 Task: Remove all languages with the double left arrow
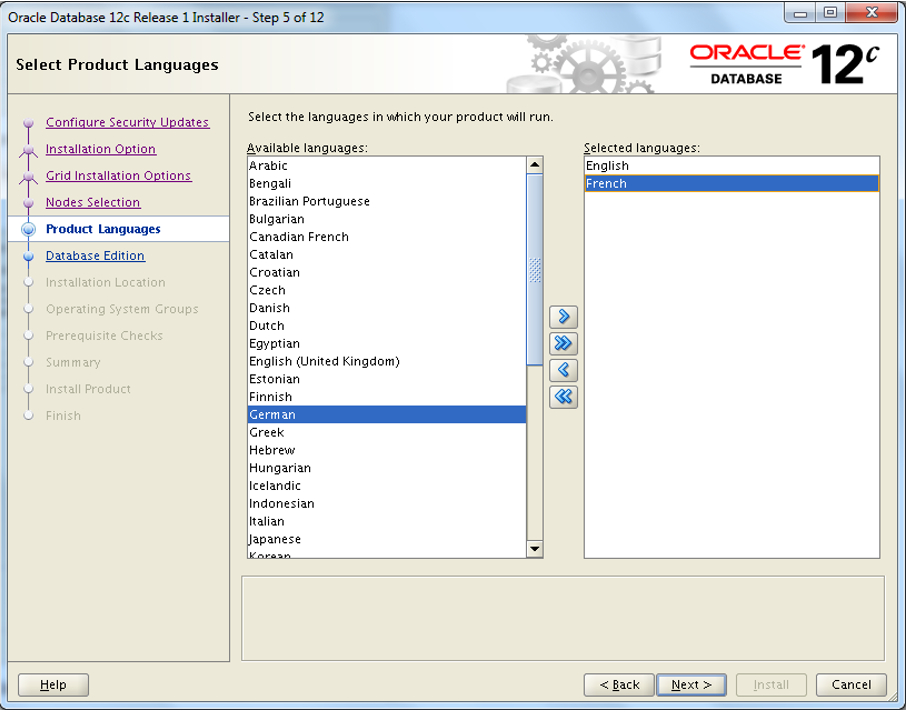coord(563,397)
